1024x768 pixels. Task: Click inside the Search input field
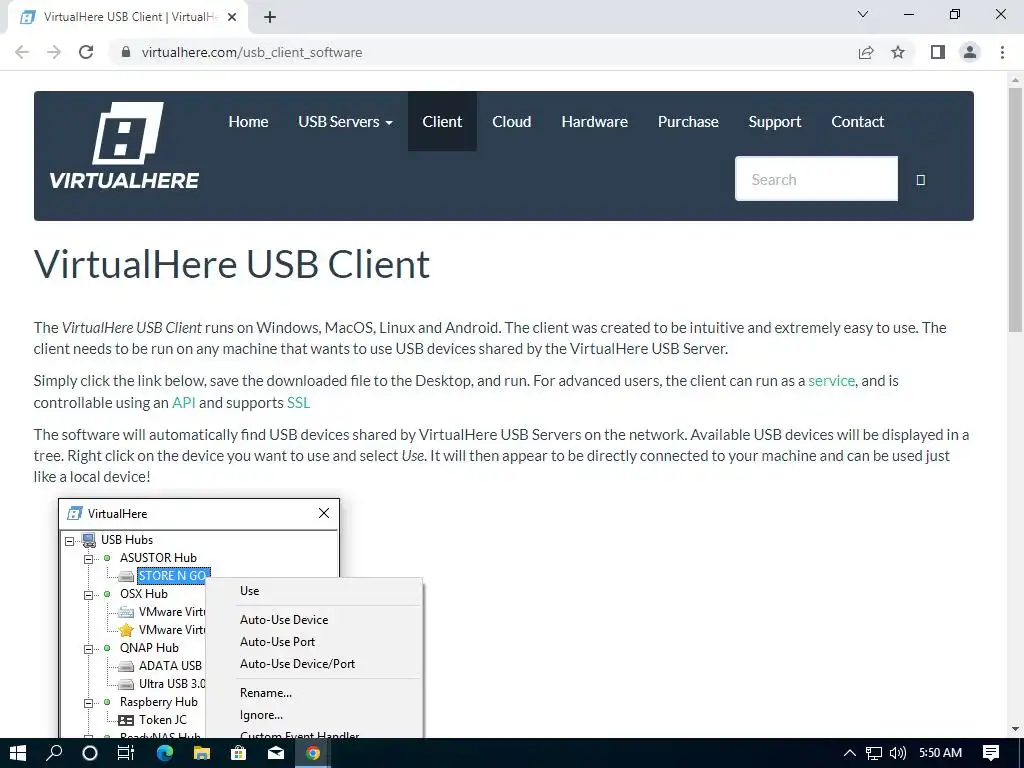816,178
